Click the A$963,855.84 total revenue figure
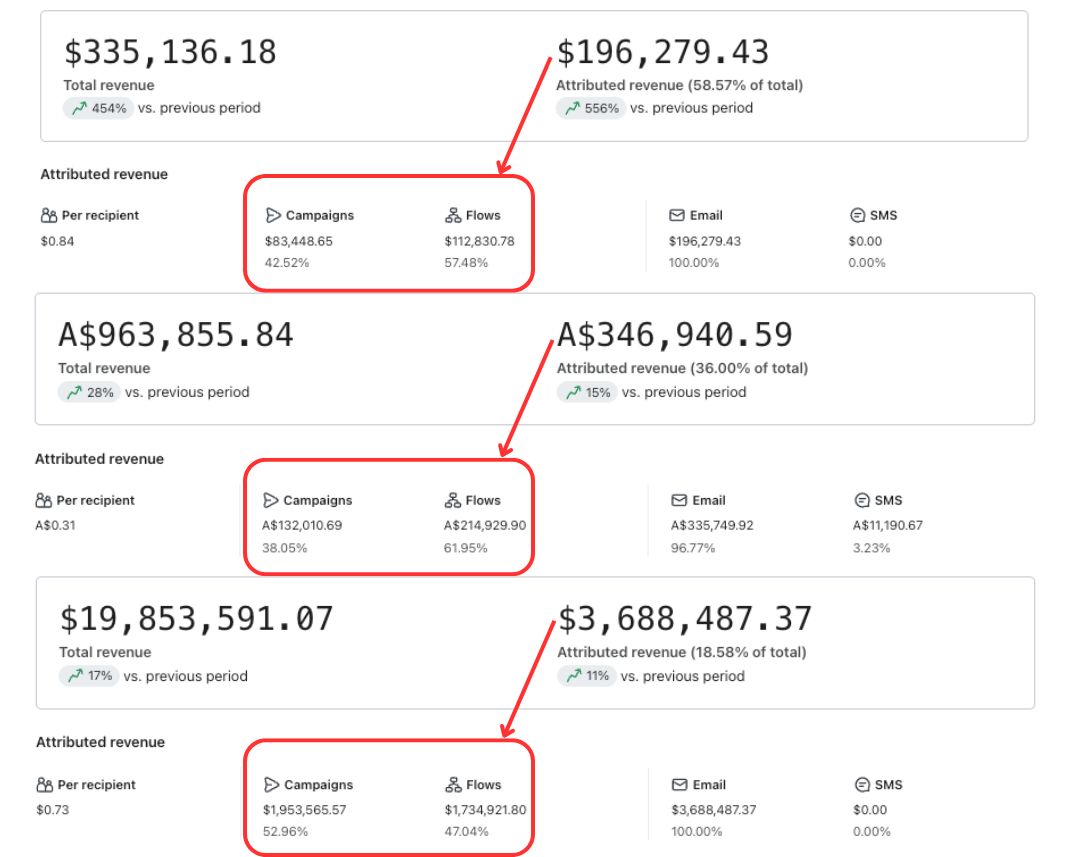The image size is (1070, 857). coord(175,336)
